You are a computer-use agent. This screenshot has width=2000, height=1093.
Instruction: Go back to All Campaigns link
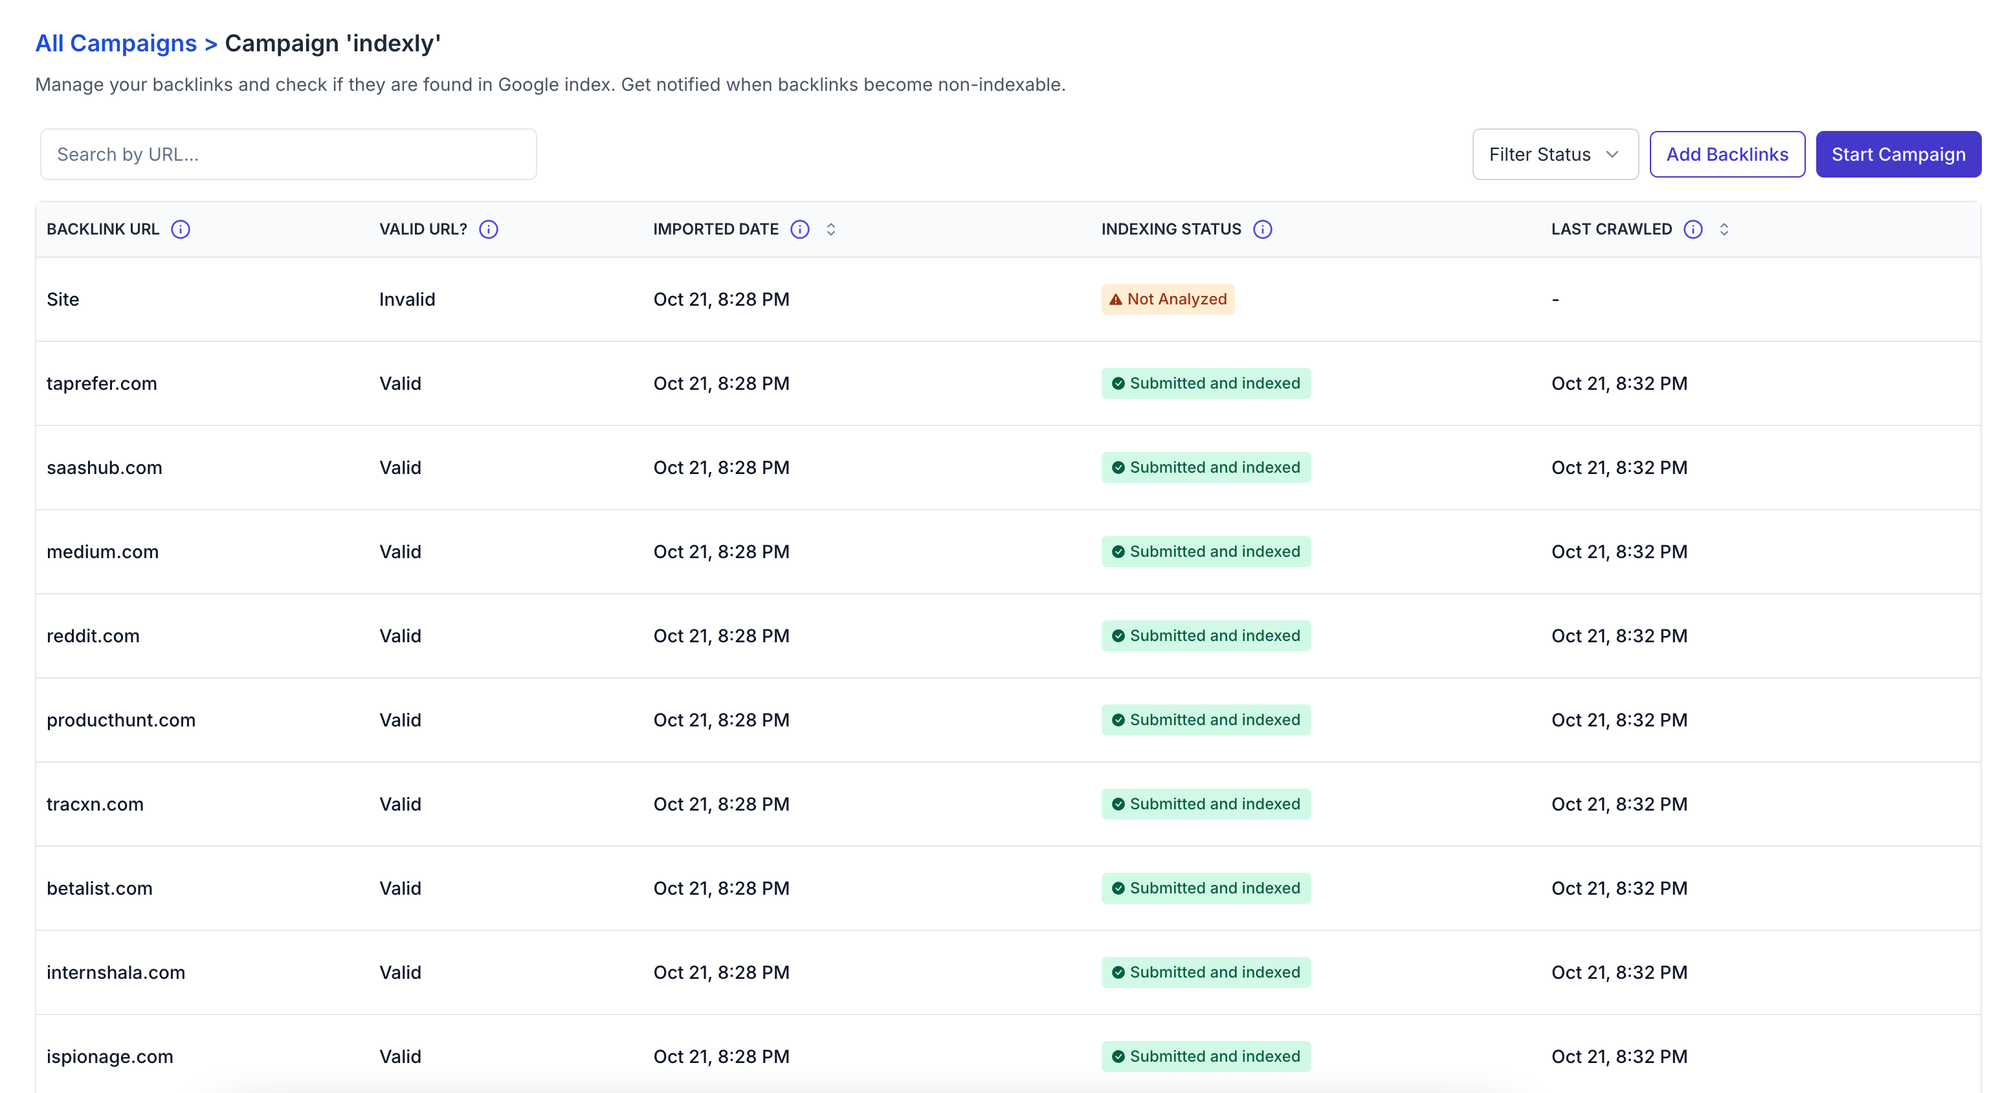pos(116,43)
